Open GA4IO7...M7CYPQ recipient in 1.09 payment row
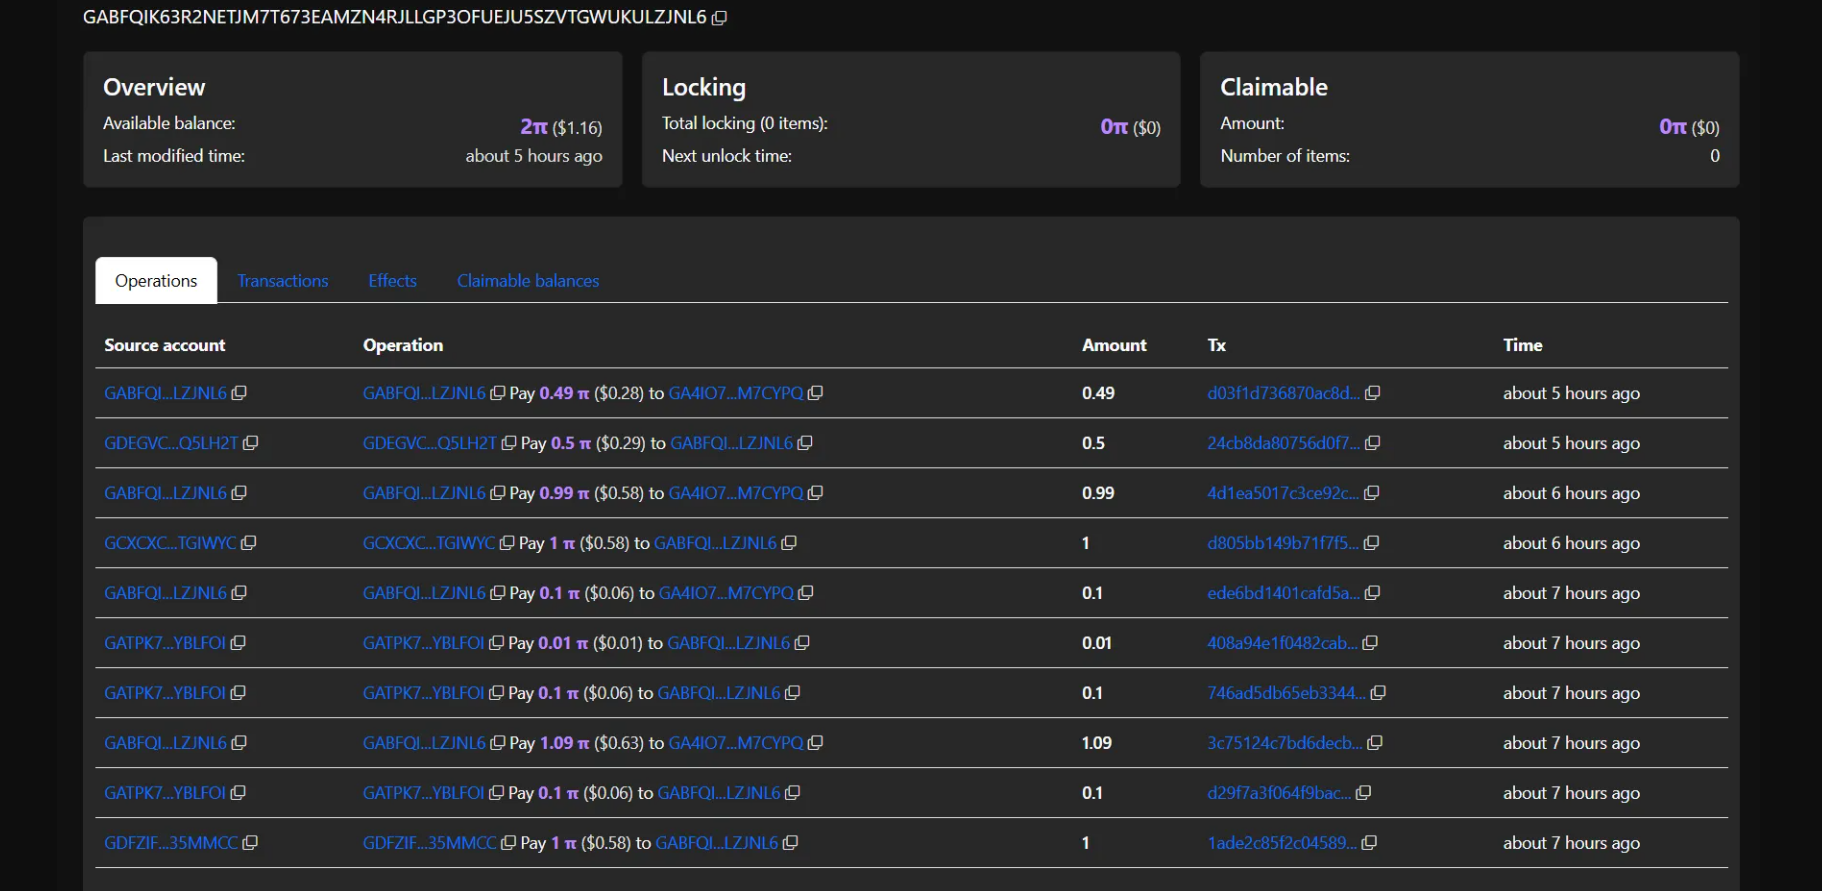 pyautogui.click(x=735, y=743)
